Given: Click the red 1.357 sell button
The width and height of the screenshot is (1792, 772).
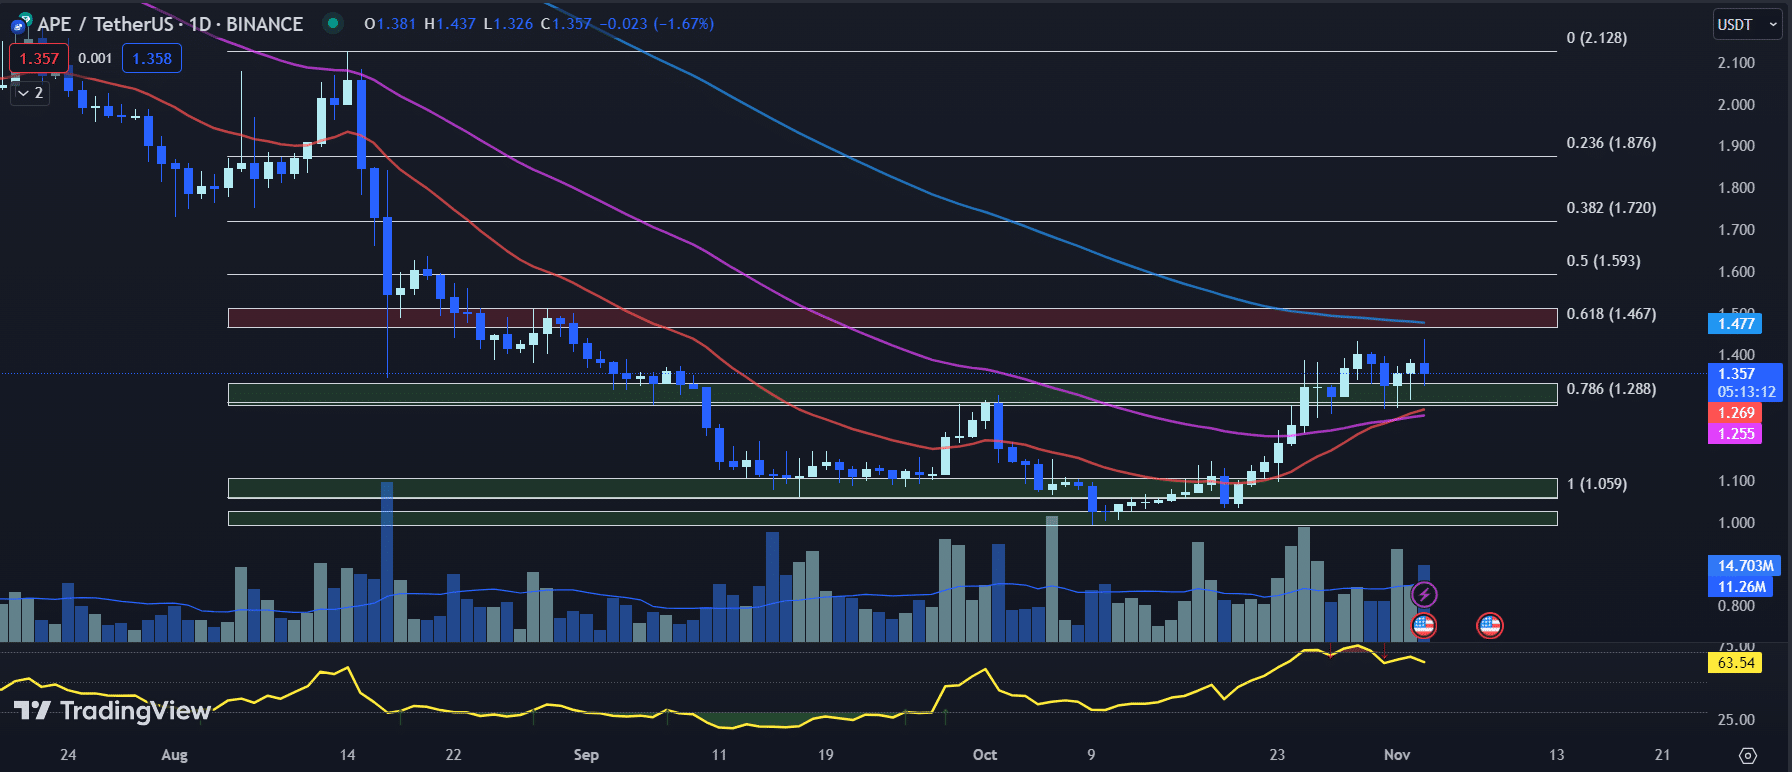Looking at the screenshot, I should (x=39, y=59).
